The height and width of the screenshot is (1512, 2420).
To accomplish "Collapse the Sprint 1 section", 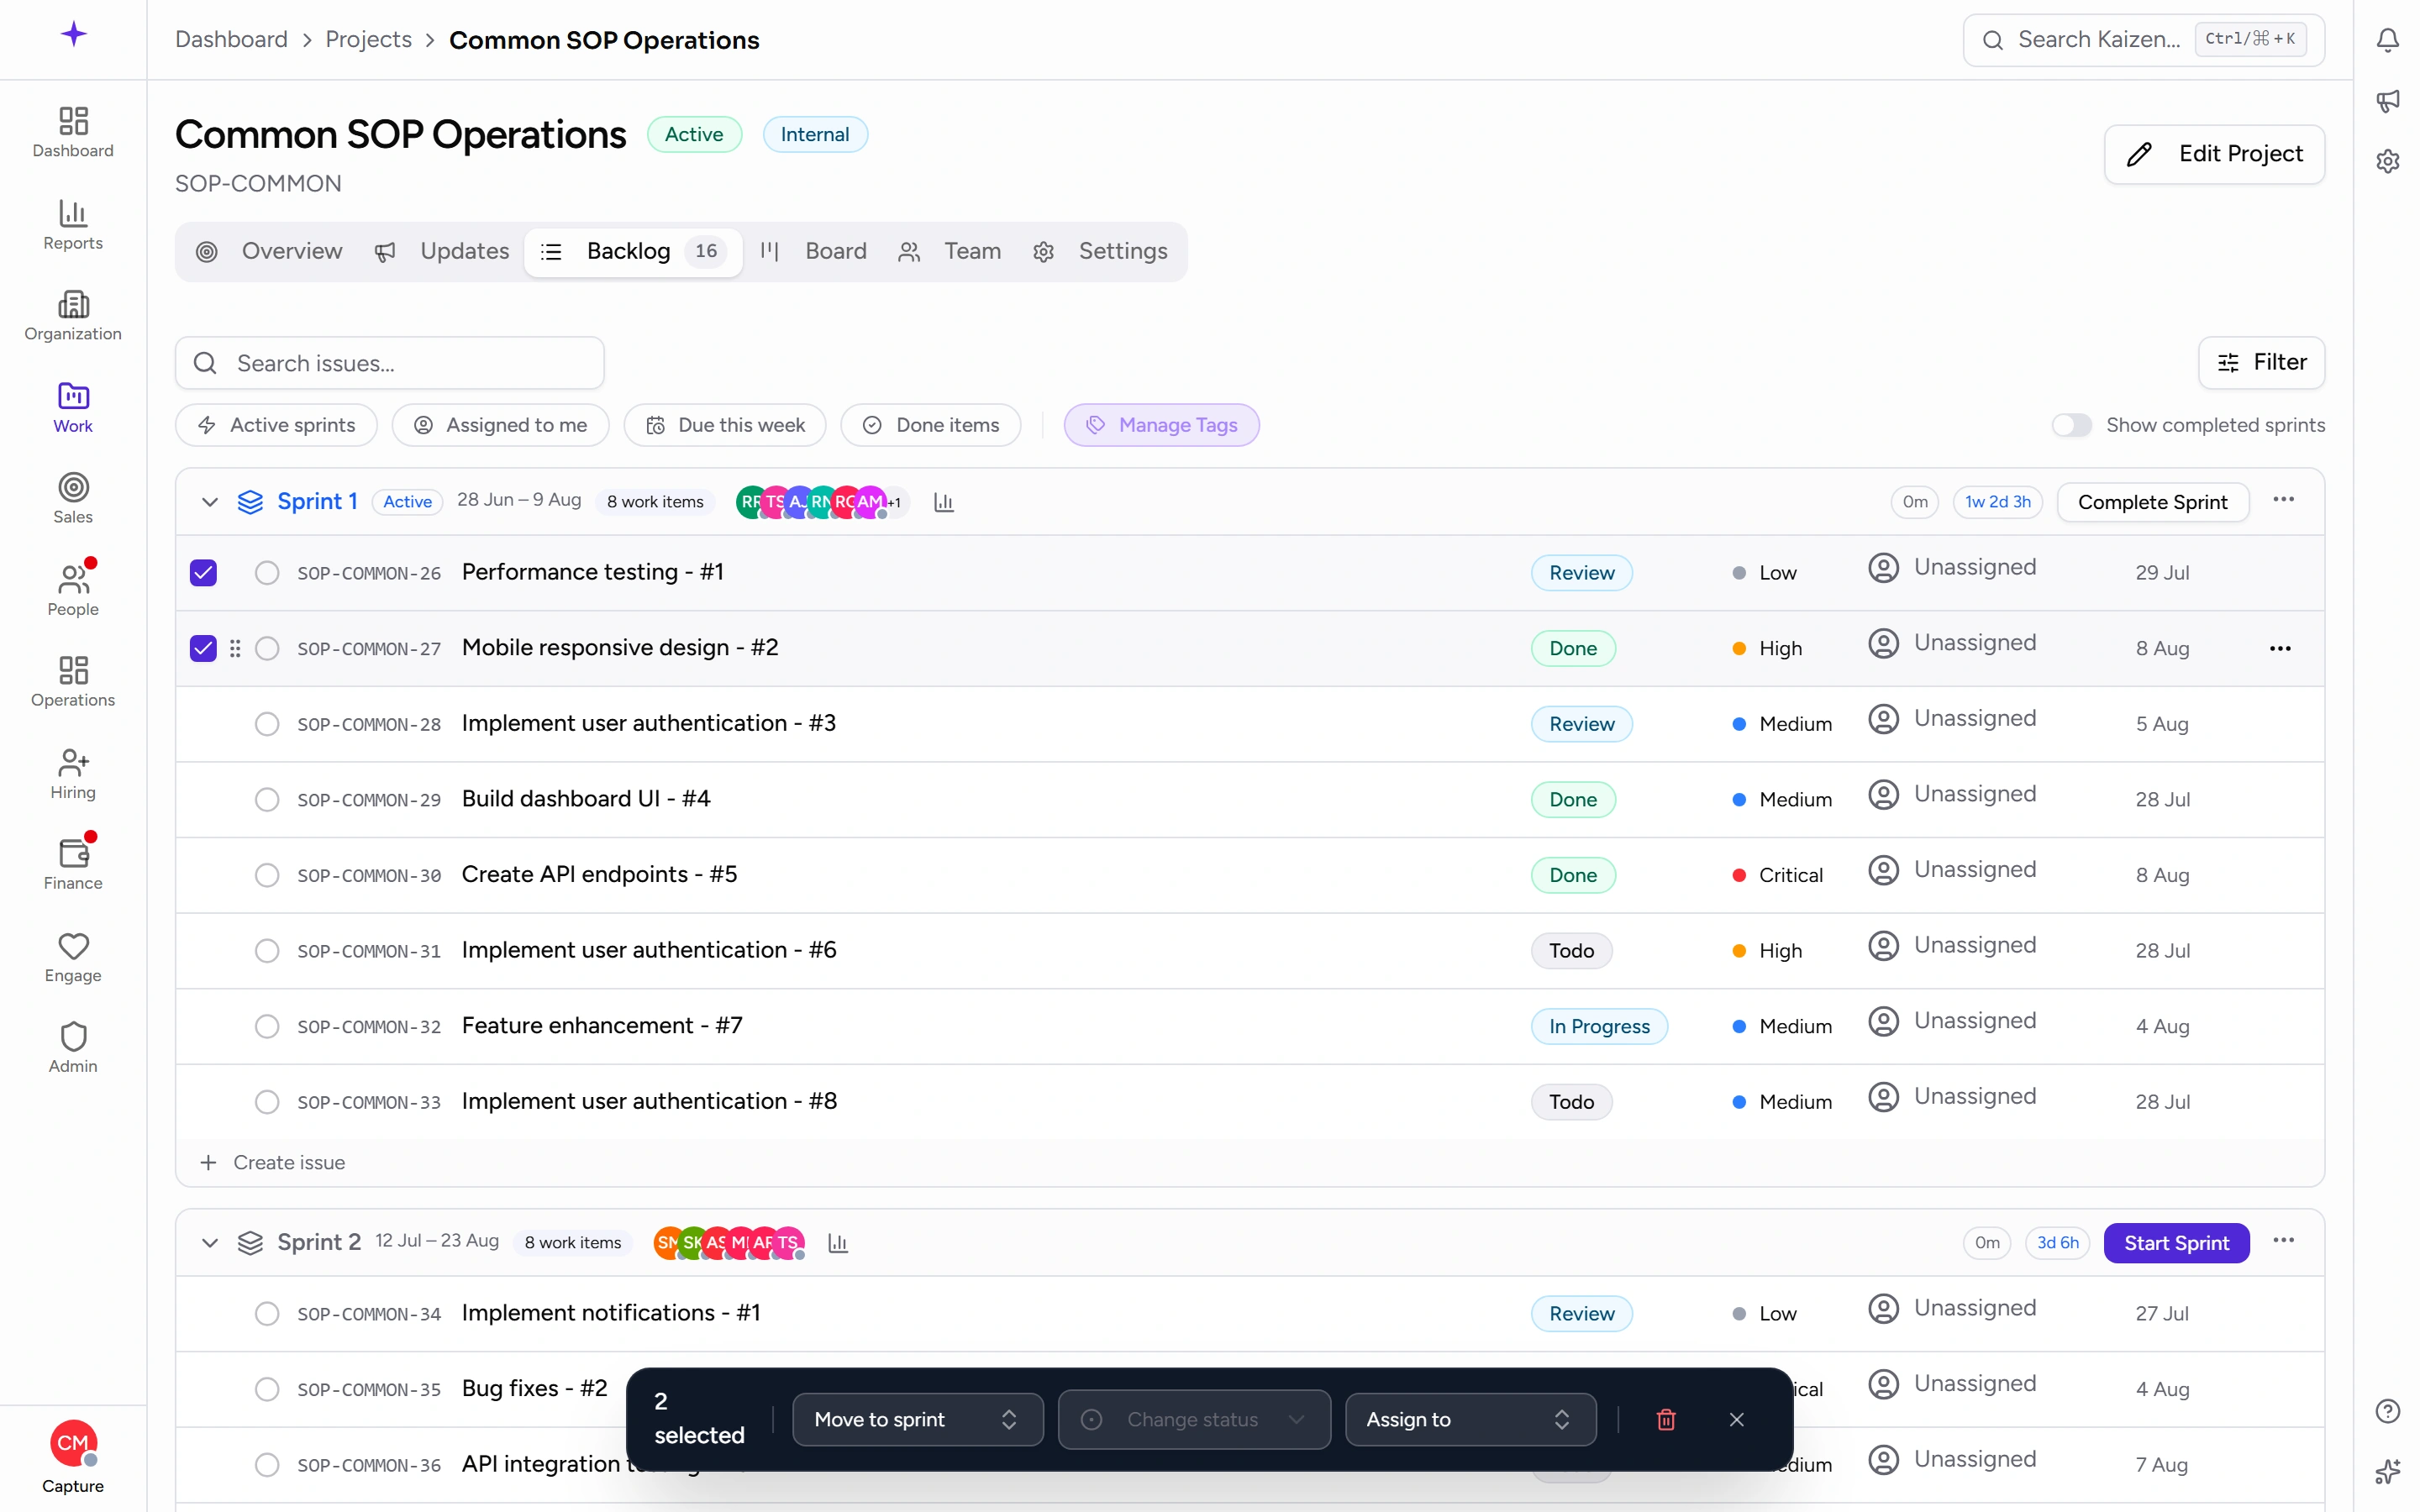I will (210, 502).
